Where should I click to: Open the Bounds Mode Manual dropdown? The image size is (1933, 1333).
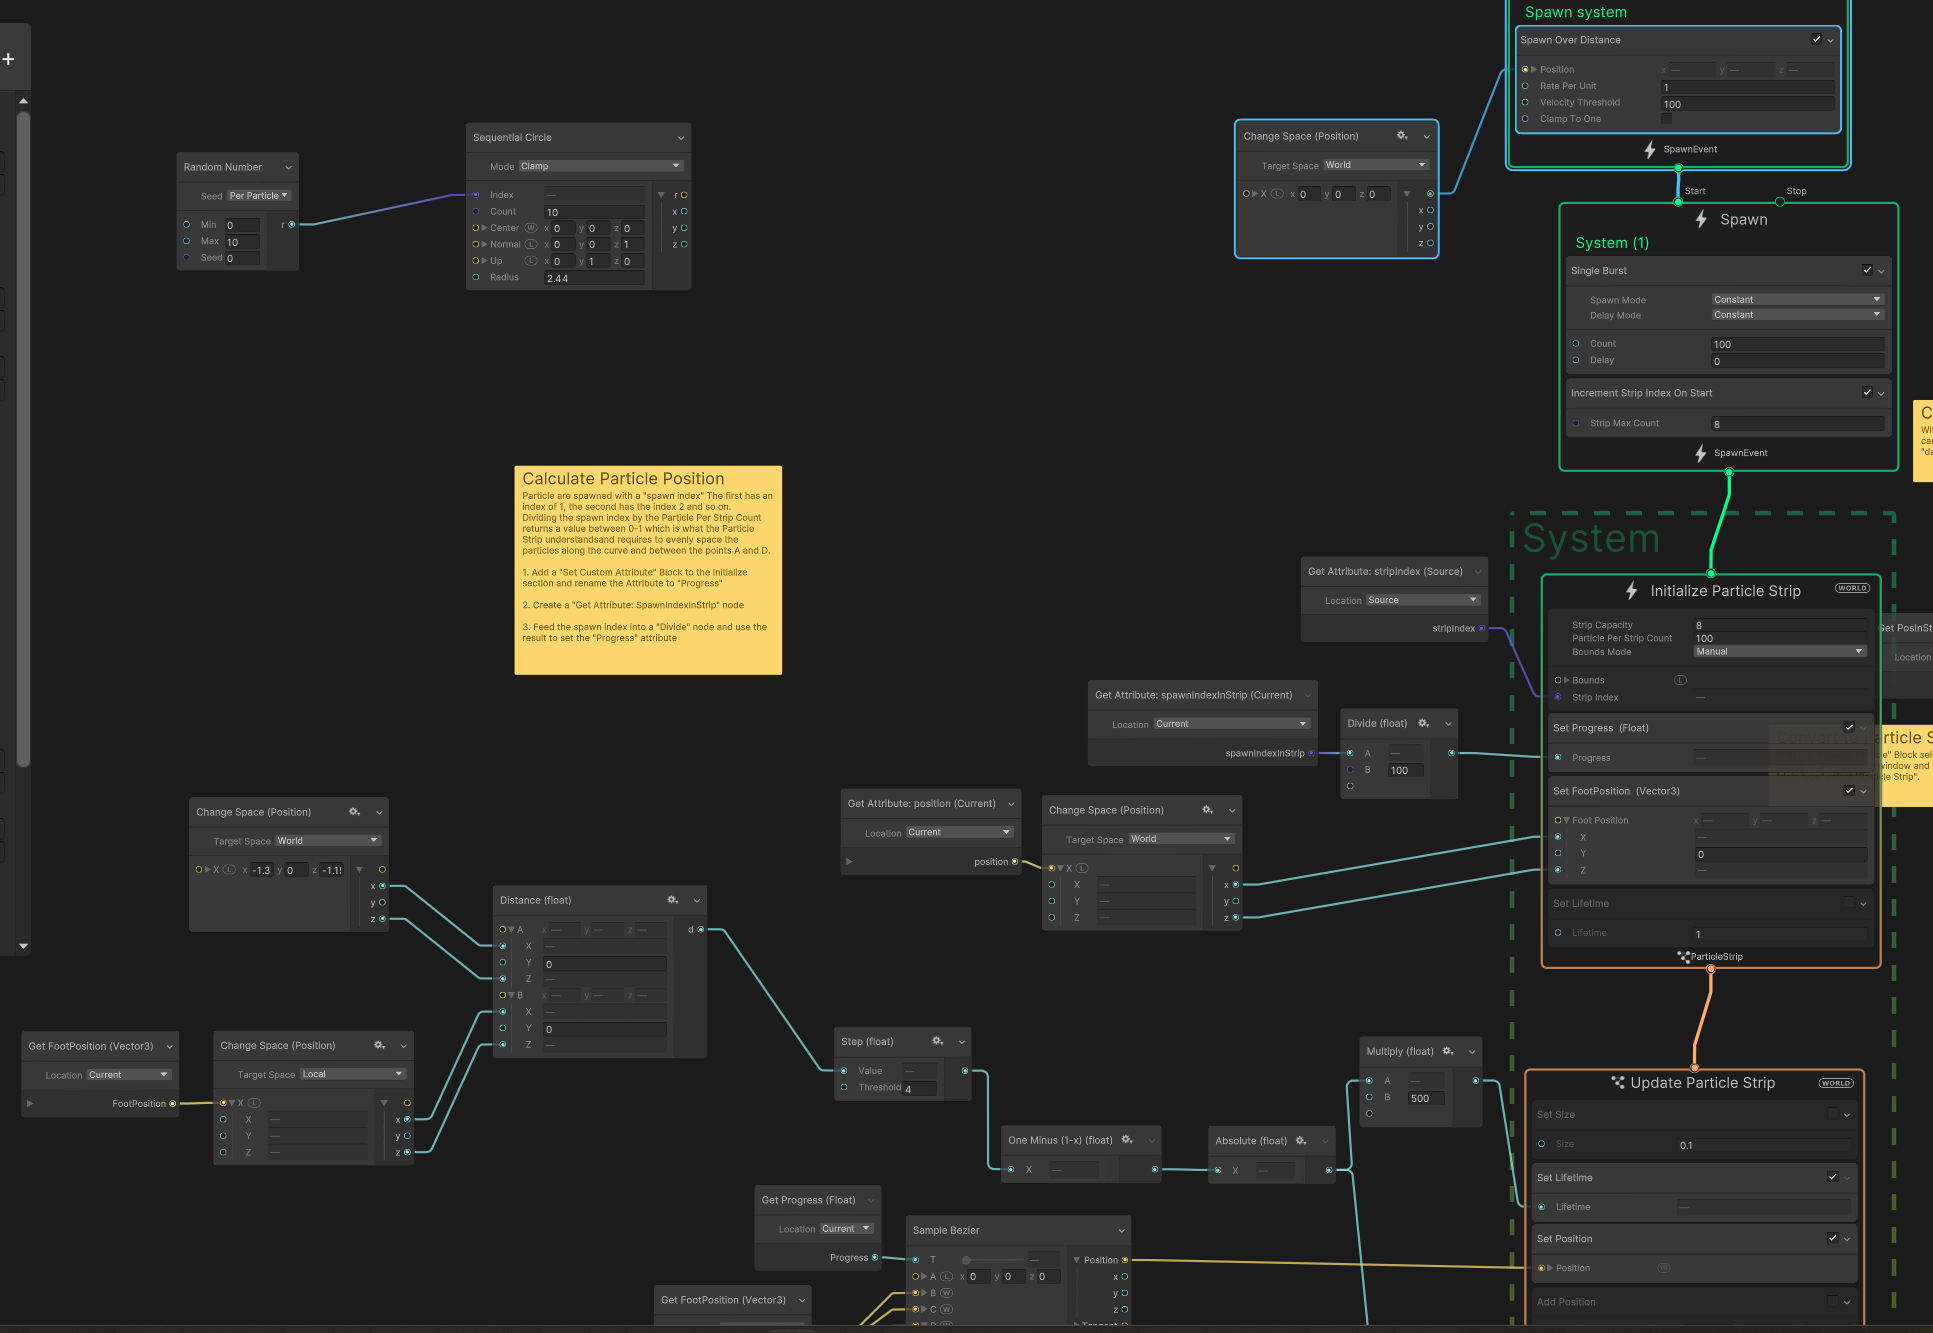point(1779,651)
